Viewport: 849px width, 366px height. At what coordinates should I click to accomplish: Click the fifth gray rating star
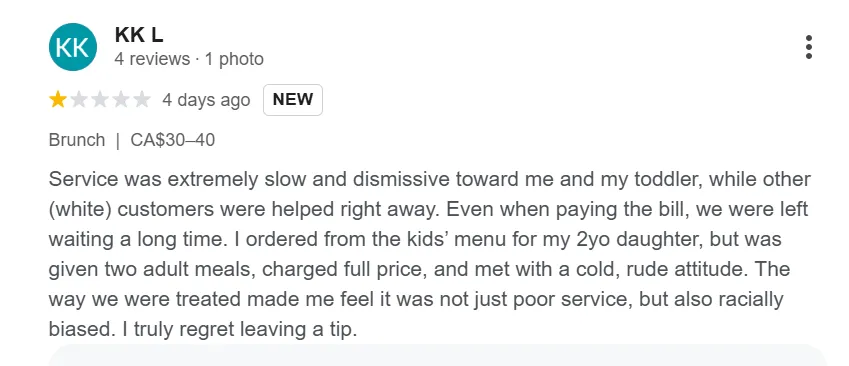click(x=141, y=100)
